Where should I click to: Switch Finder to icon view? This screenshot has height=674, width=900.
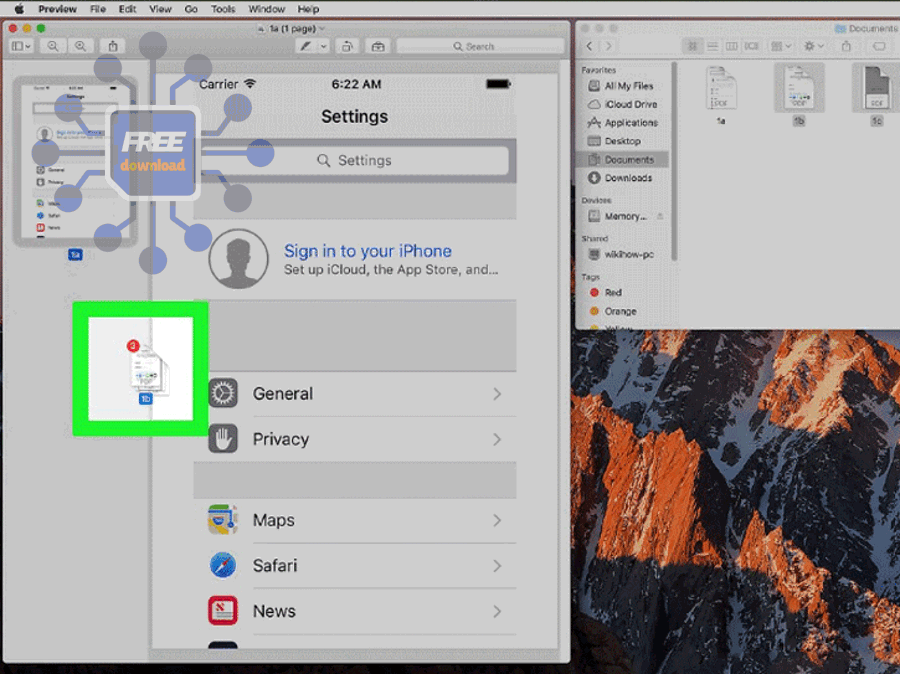coord(692,46)
